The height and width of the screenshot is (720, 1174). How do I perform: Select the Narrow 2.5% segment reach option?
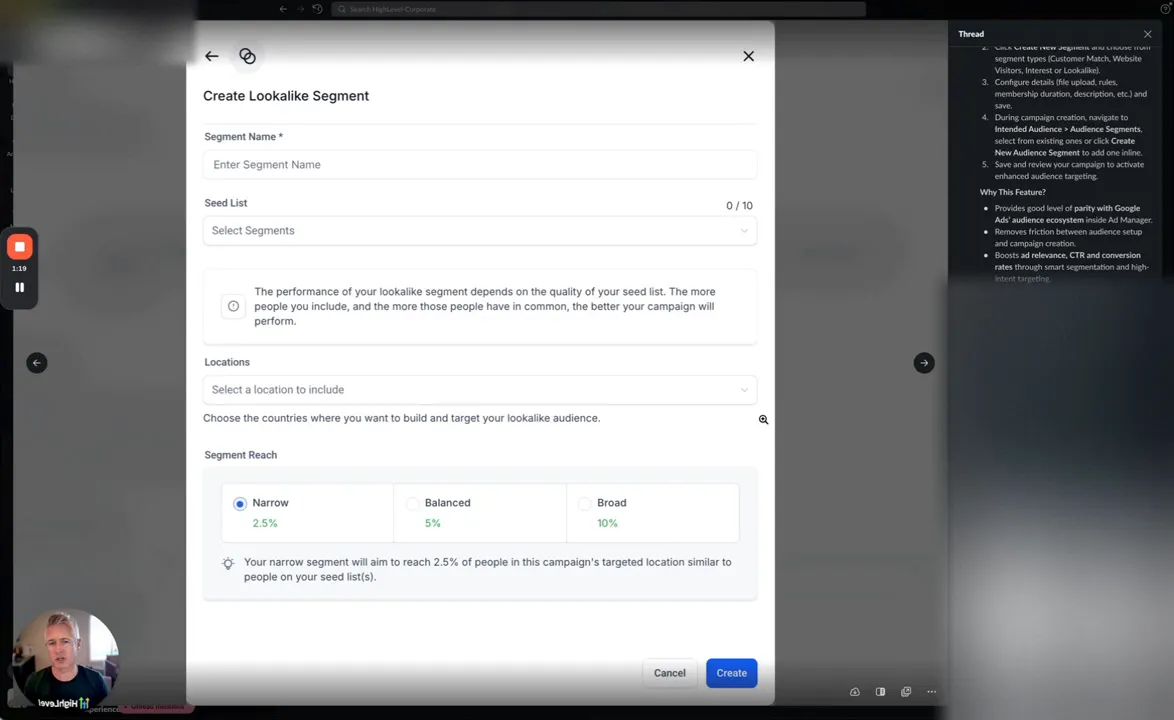[239, 503]
